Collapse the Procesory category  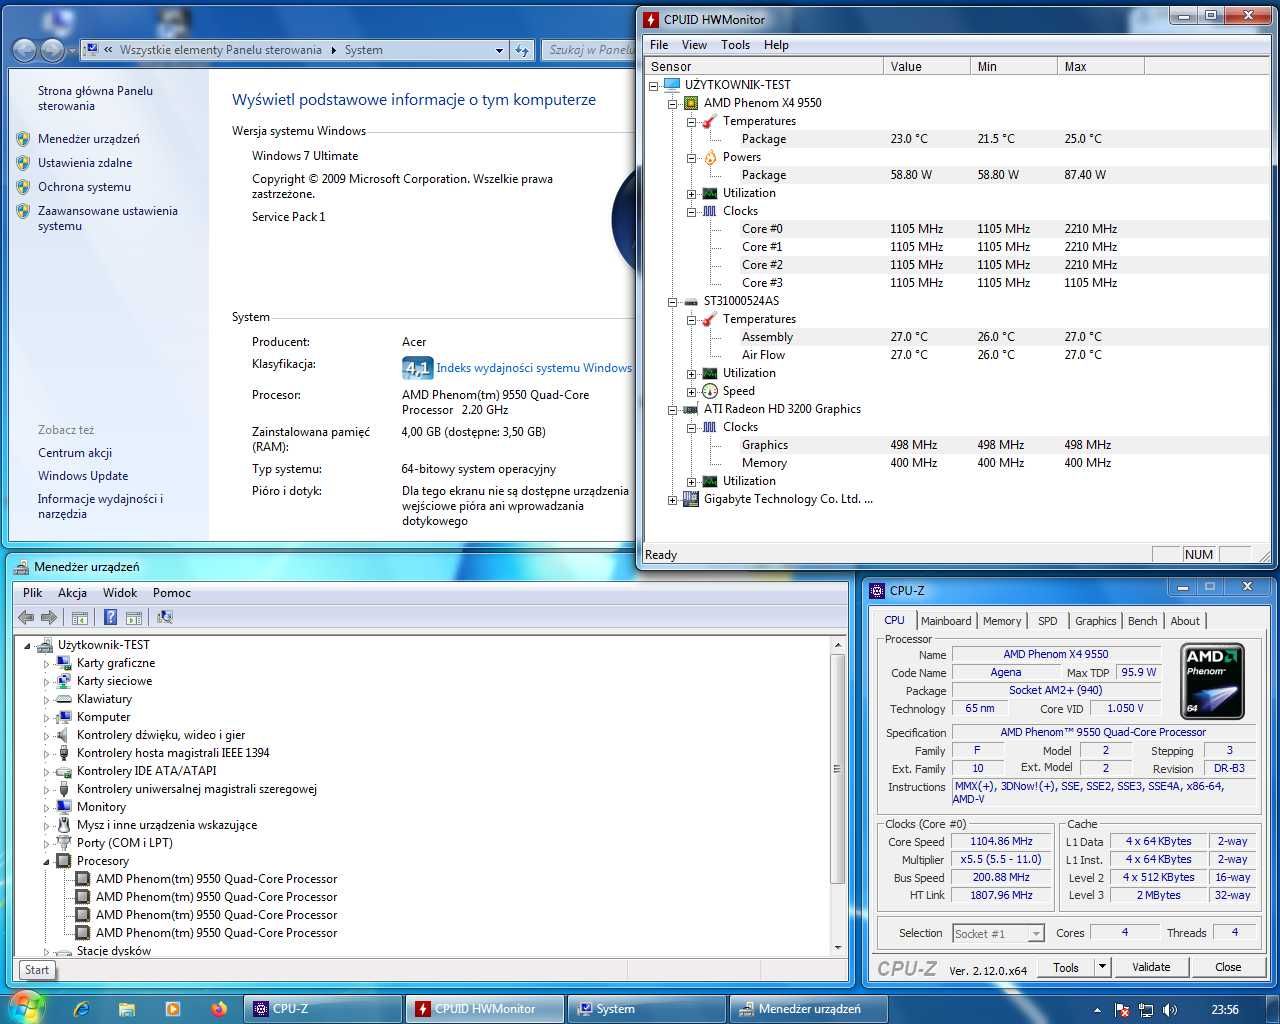tap(46, 861)
